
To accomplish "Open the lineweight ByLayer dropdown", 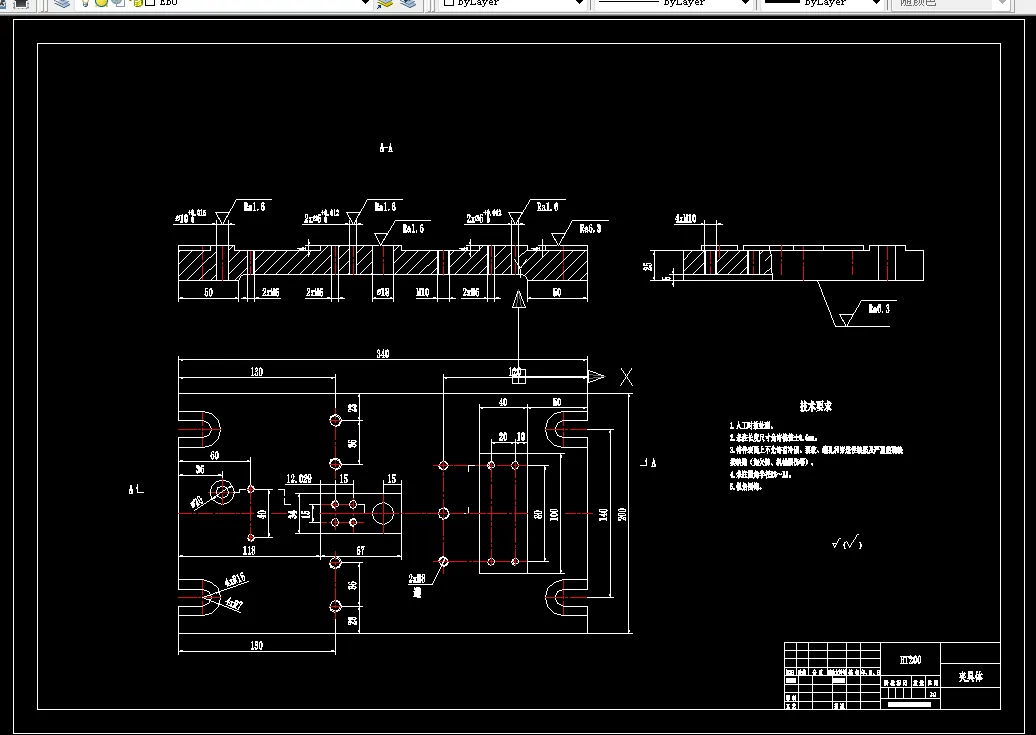I will (876, 3).
